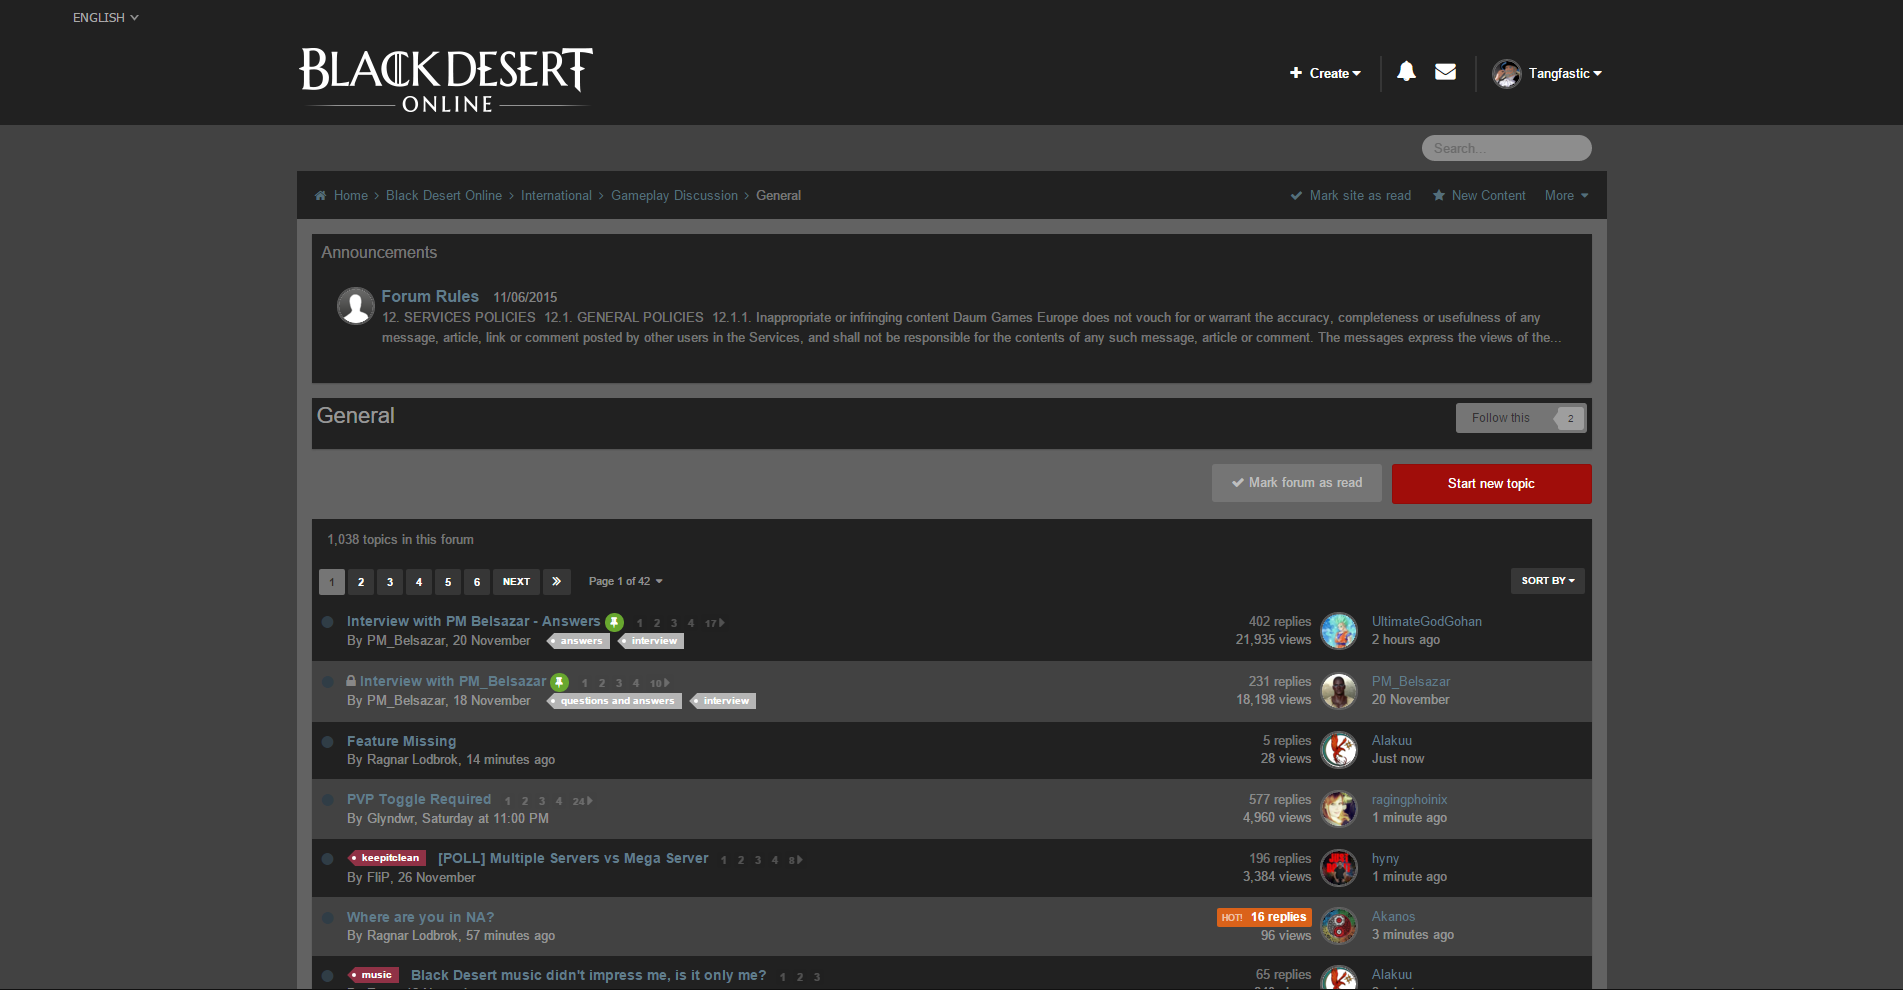The width and height of the screenshot is (1903, 990).
Task: Click the pinned icon on Interview Answers topic
Action: (614, 622)
